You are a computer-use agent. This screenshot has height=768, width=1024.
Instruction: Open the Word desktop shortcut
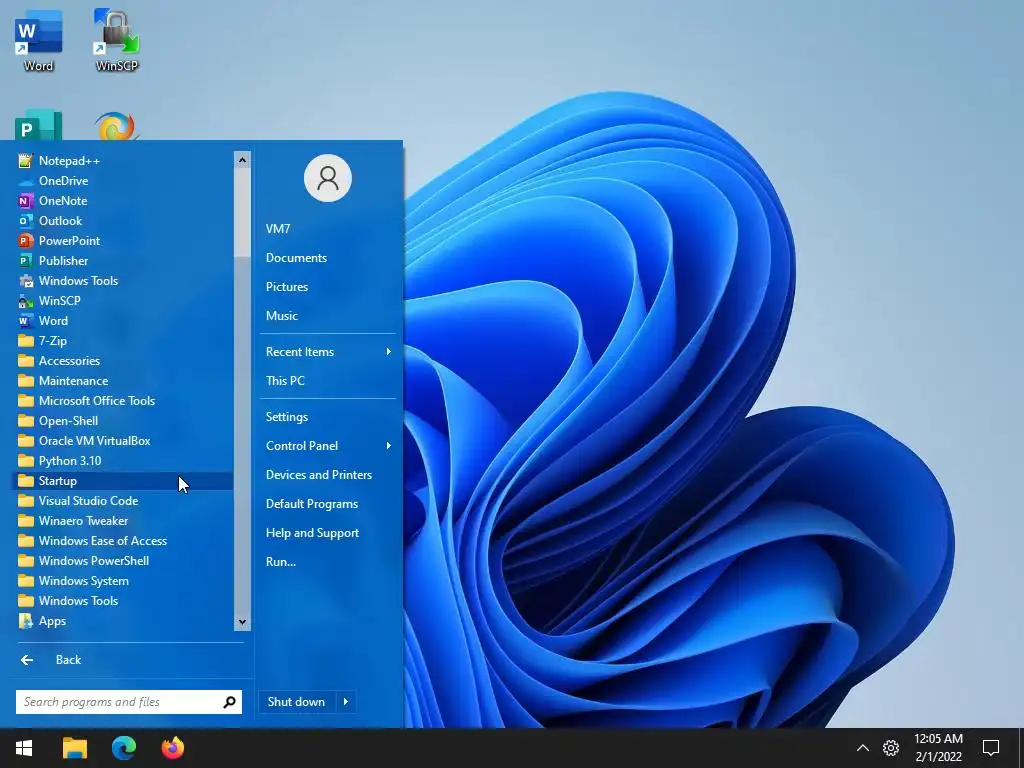[x=39, y=39]
